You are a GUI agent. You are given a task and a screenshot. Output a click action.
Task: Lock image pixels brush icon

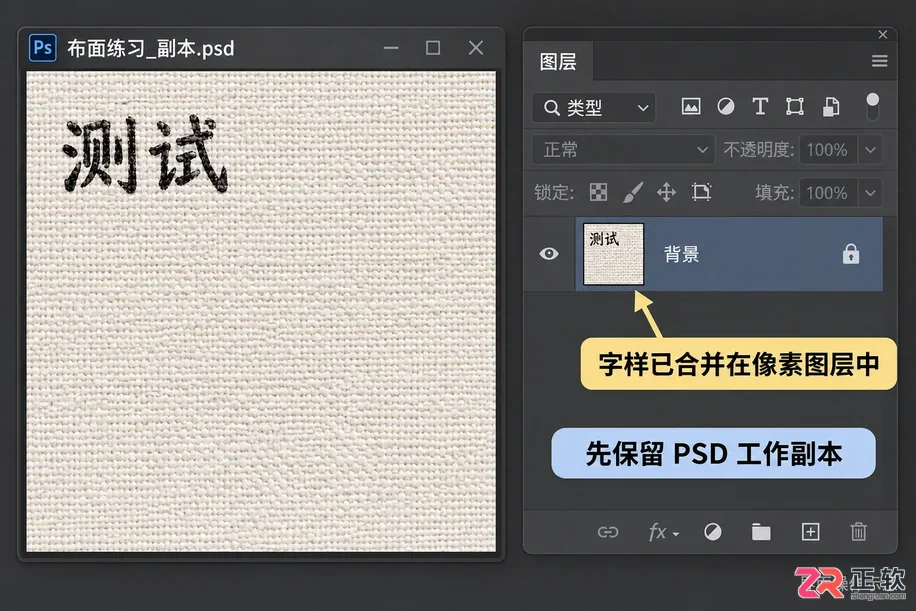633,192
